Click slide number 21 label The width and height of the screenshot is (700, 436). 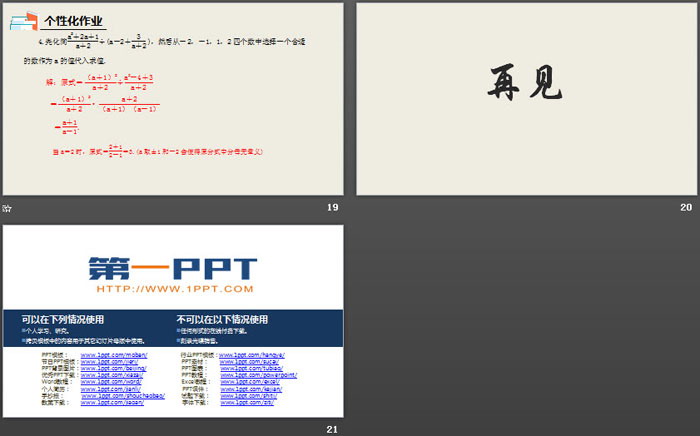pyautogui.click(x=332, y=429)
